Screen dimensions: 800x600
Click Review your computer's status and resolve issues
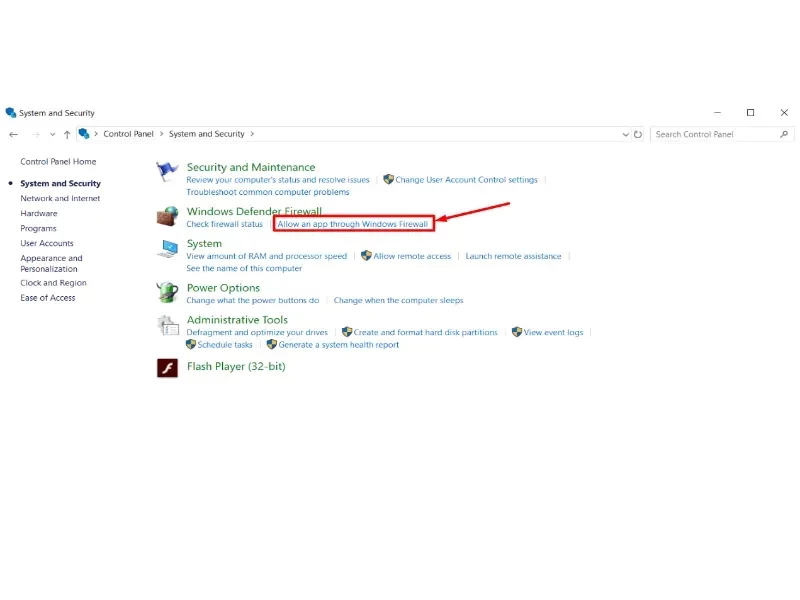[278, 180]
